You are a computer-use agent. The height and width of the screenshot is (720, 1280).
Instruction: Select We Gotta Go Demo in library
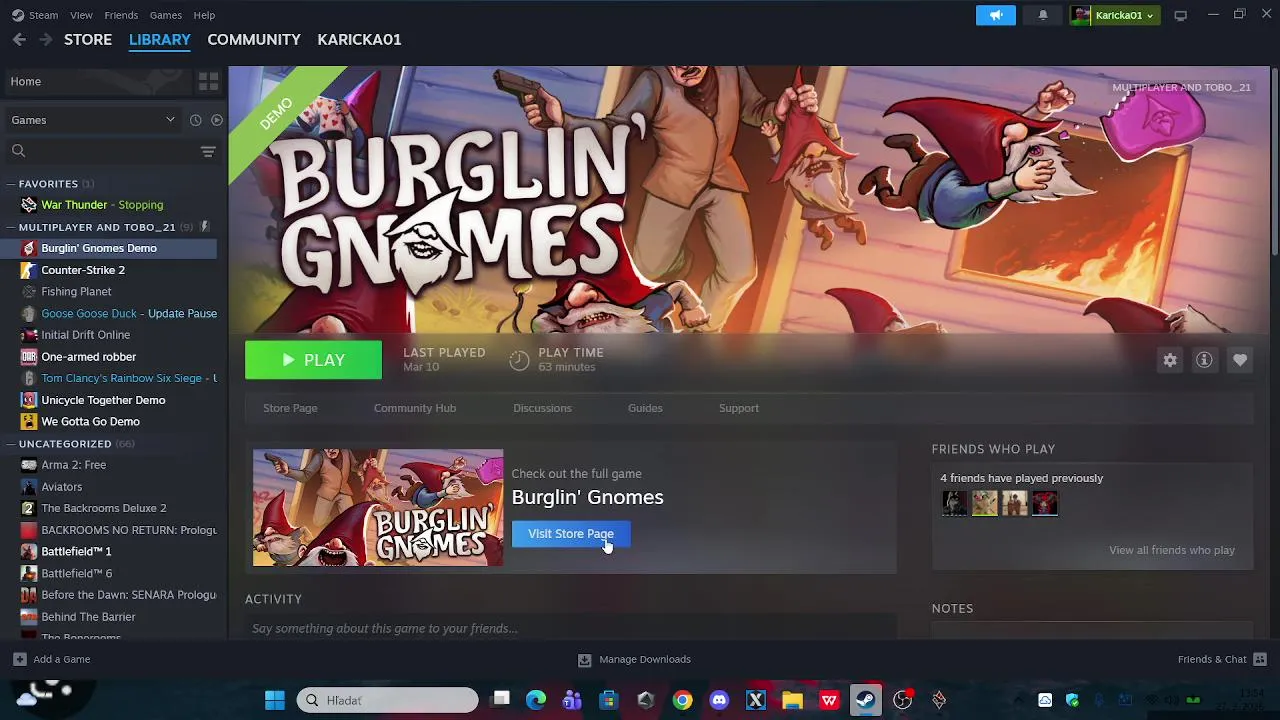coord(110,422)
